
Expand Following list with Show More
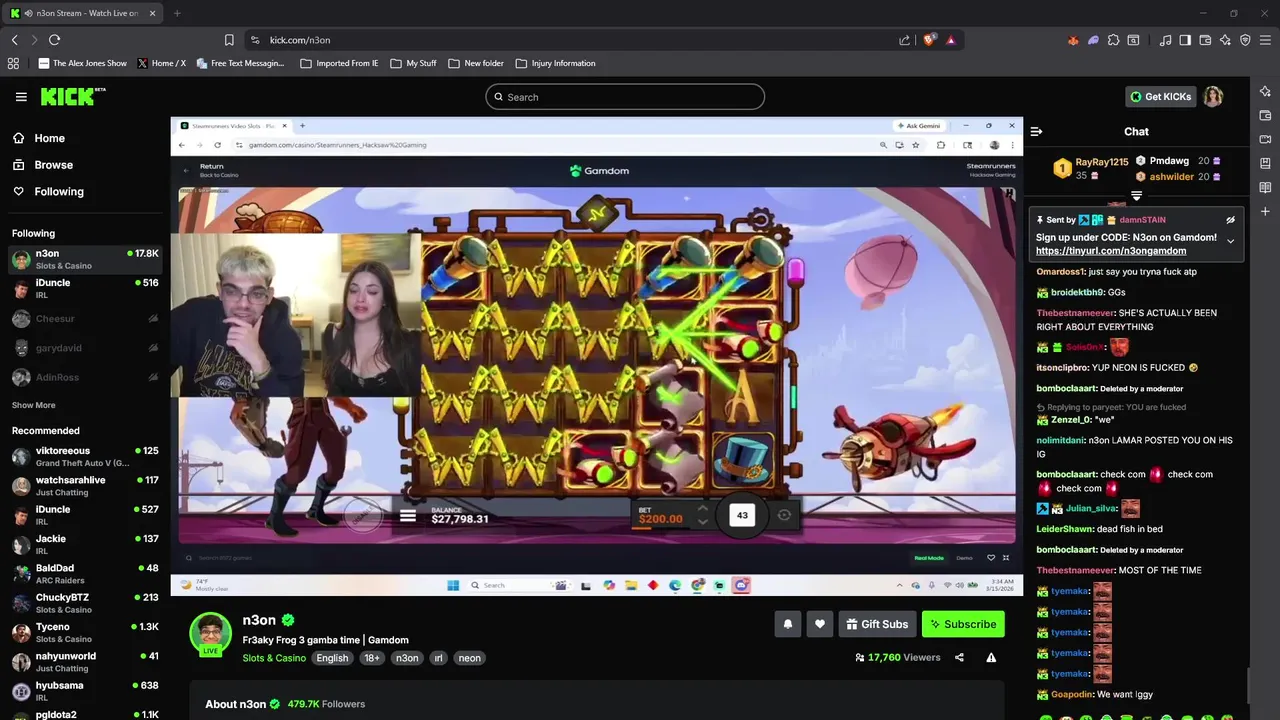pos(33,405)
